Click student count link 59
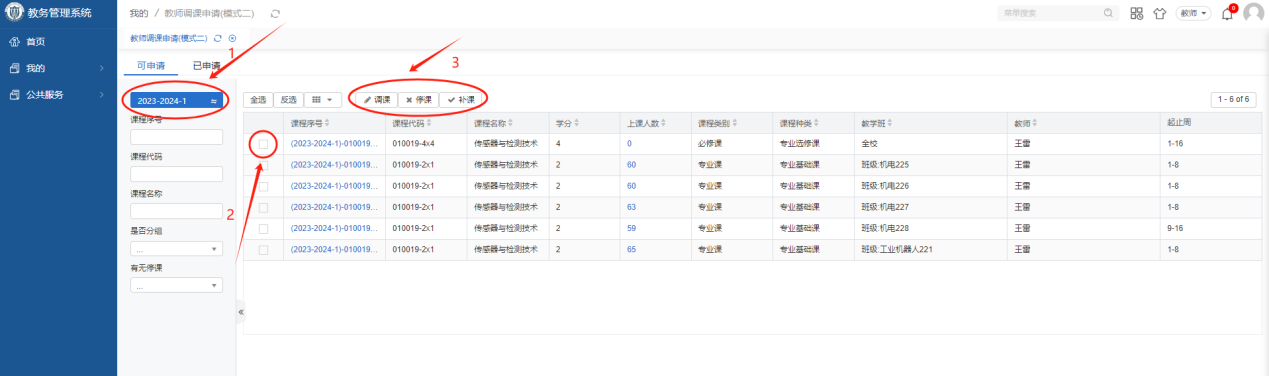The width and height of the screenshot is (1269, 376). coord(632,228)
